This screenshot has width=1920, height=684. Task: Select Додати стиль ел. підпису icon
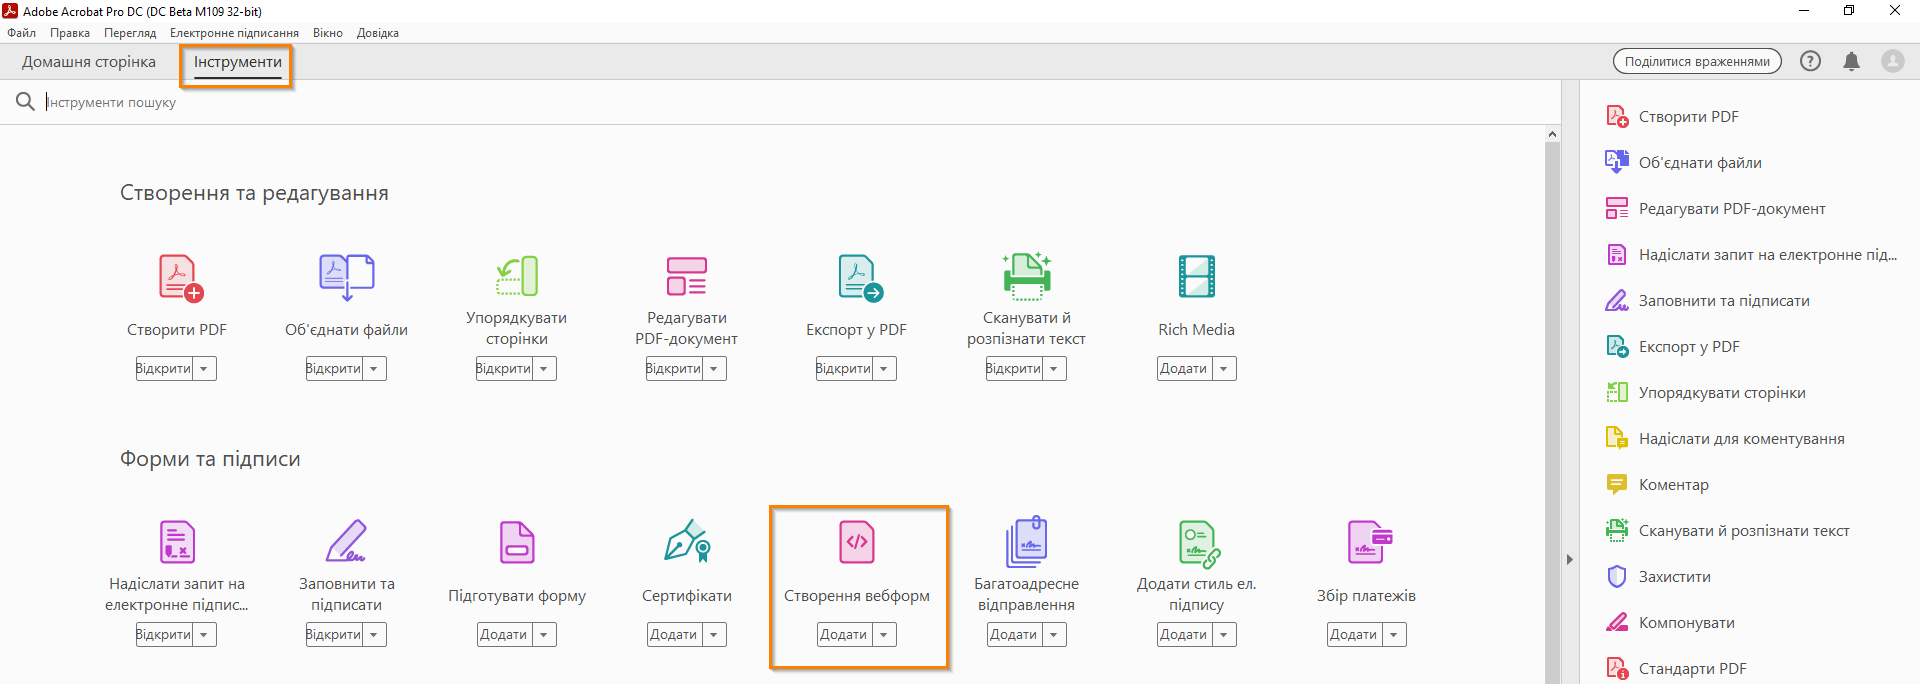tap(1199, 543)
